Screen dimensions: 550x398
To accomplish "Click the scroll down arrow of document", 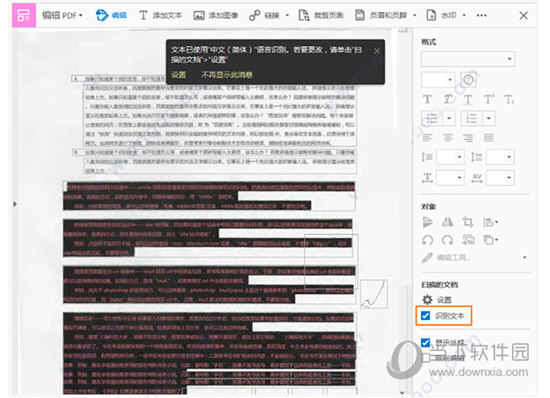I will pyautogui.click(x=402, y=393).
